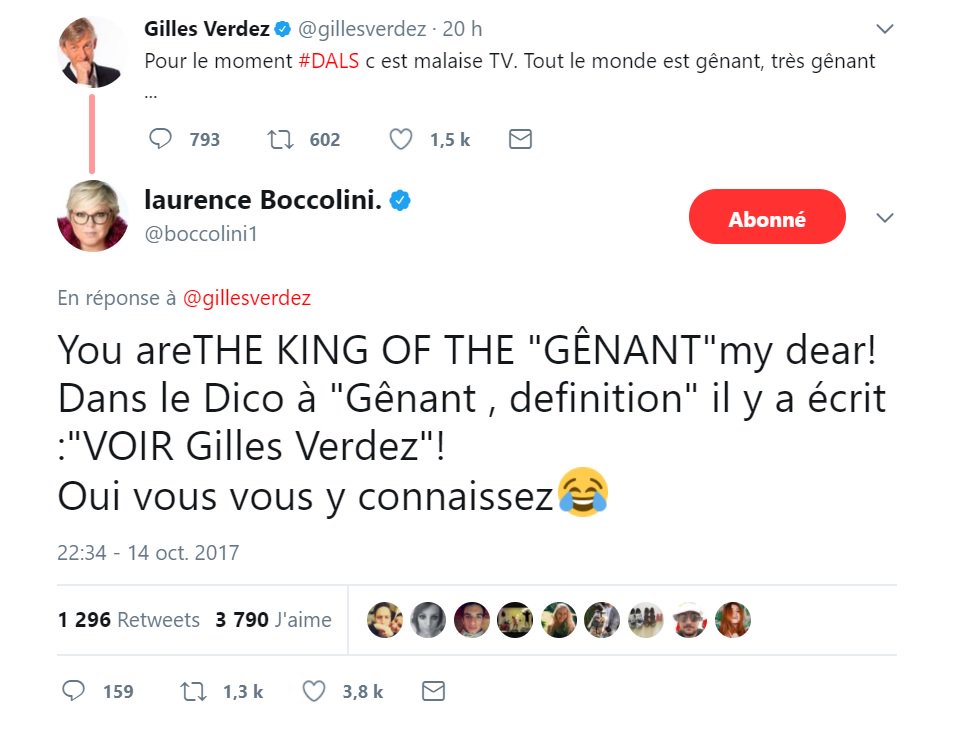
Task: Reply to Gilles Verdez's tweet
Action: click(x=161, y=139)
